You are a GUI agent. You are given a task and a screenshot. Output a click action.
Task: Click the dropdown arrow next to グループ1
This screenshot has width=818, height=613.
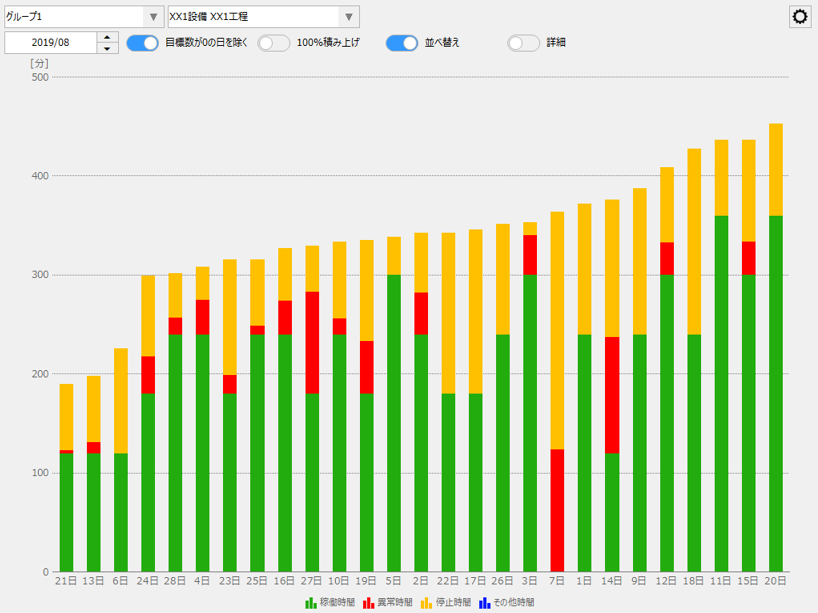pyautogui.click(x=153, y=16)
